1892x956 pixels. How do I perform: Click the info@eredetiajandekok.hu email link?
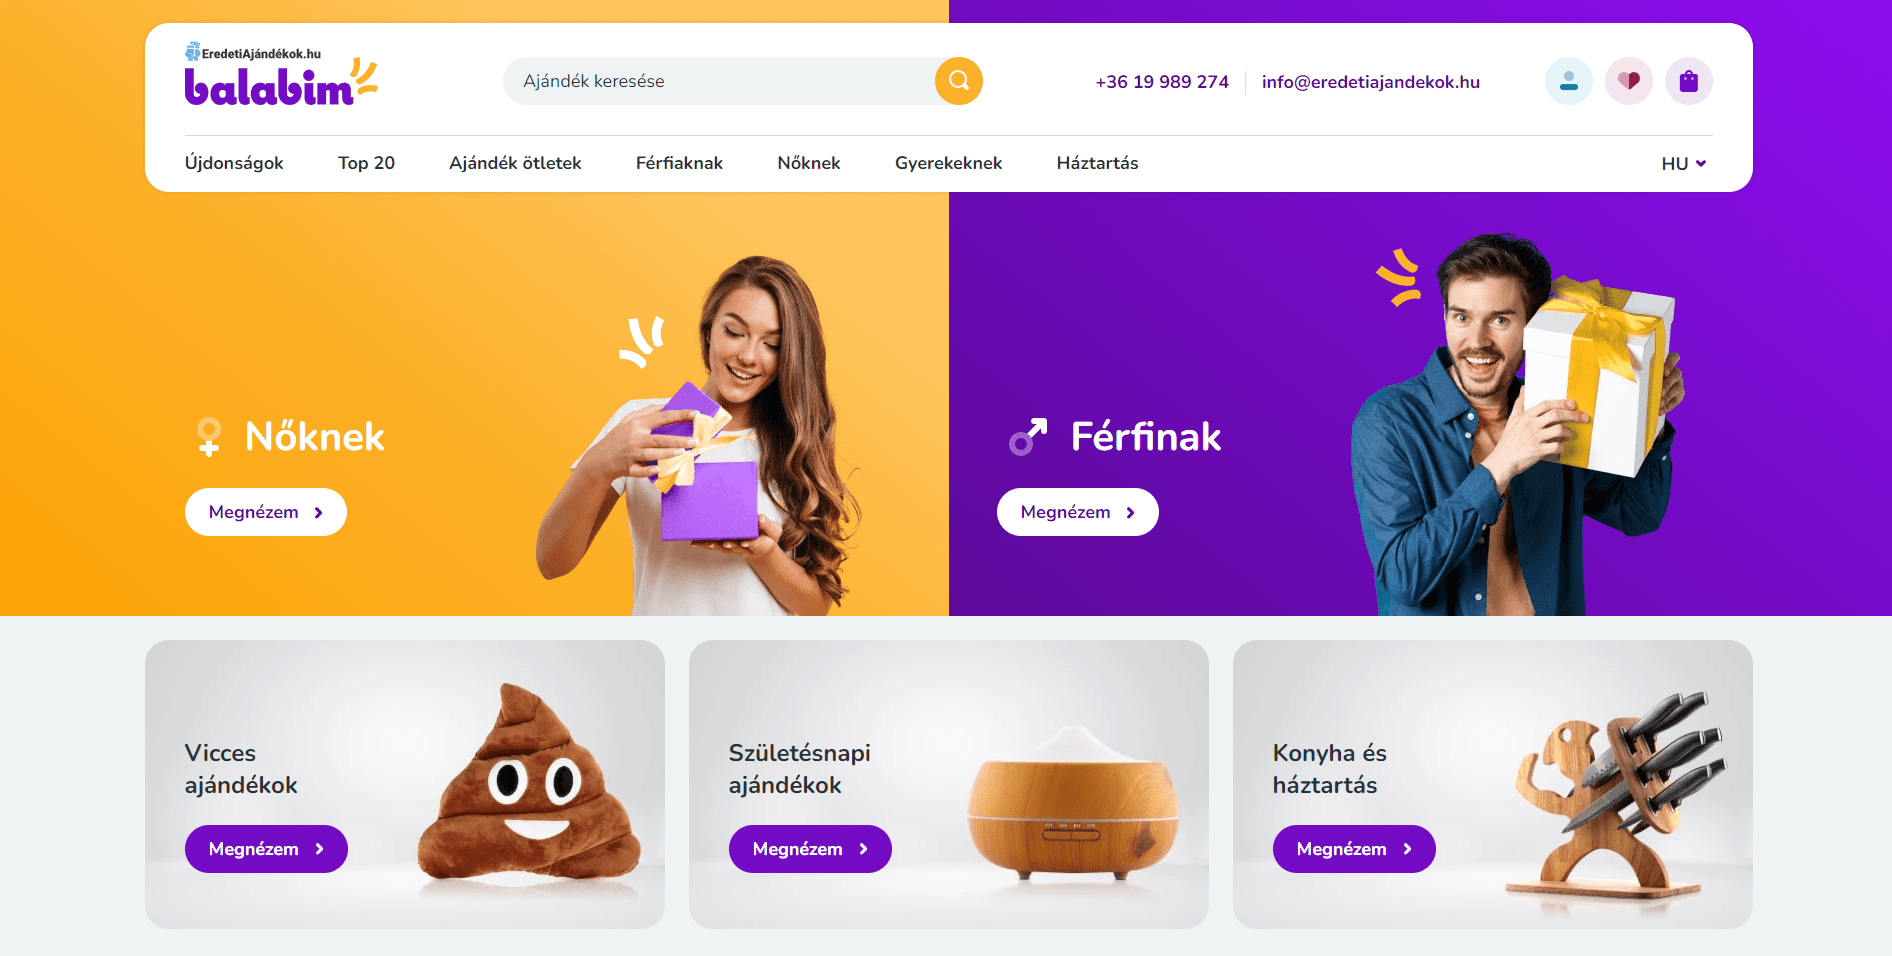tap(1371, 82)
